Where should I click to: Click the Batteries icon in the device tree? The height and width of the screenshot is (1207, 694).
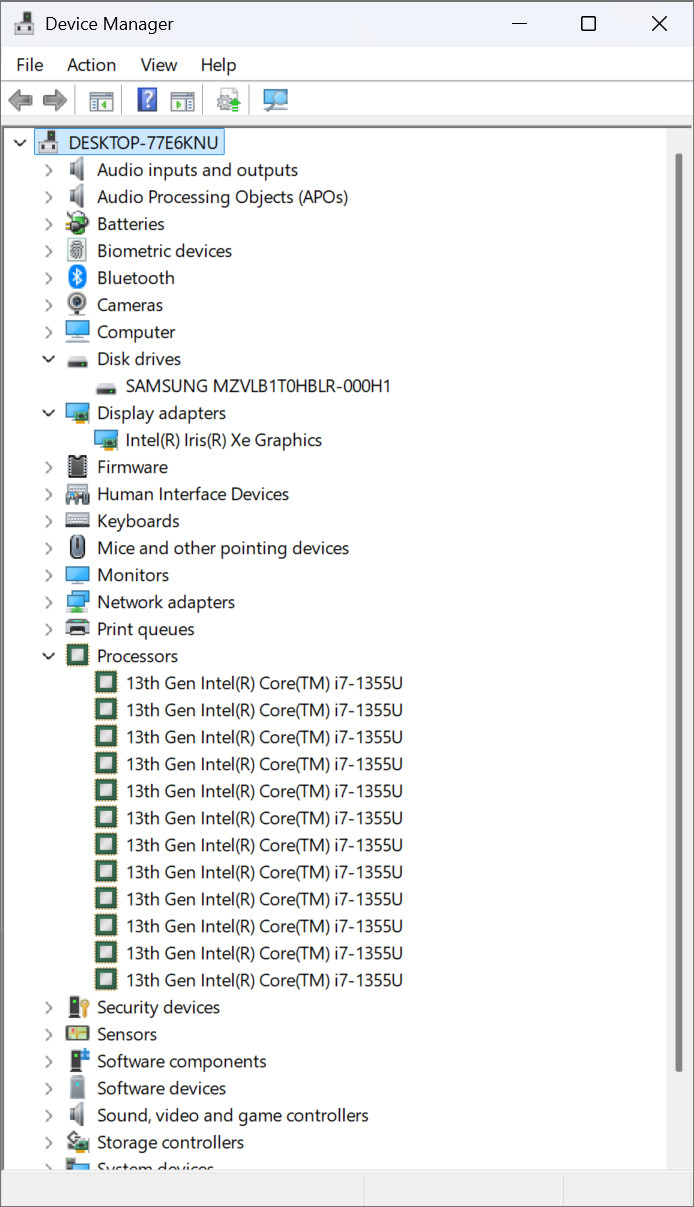pos(78,224)
